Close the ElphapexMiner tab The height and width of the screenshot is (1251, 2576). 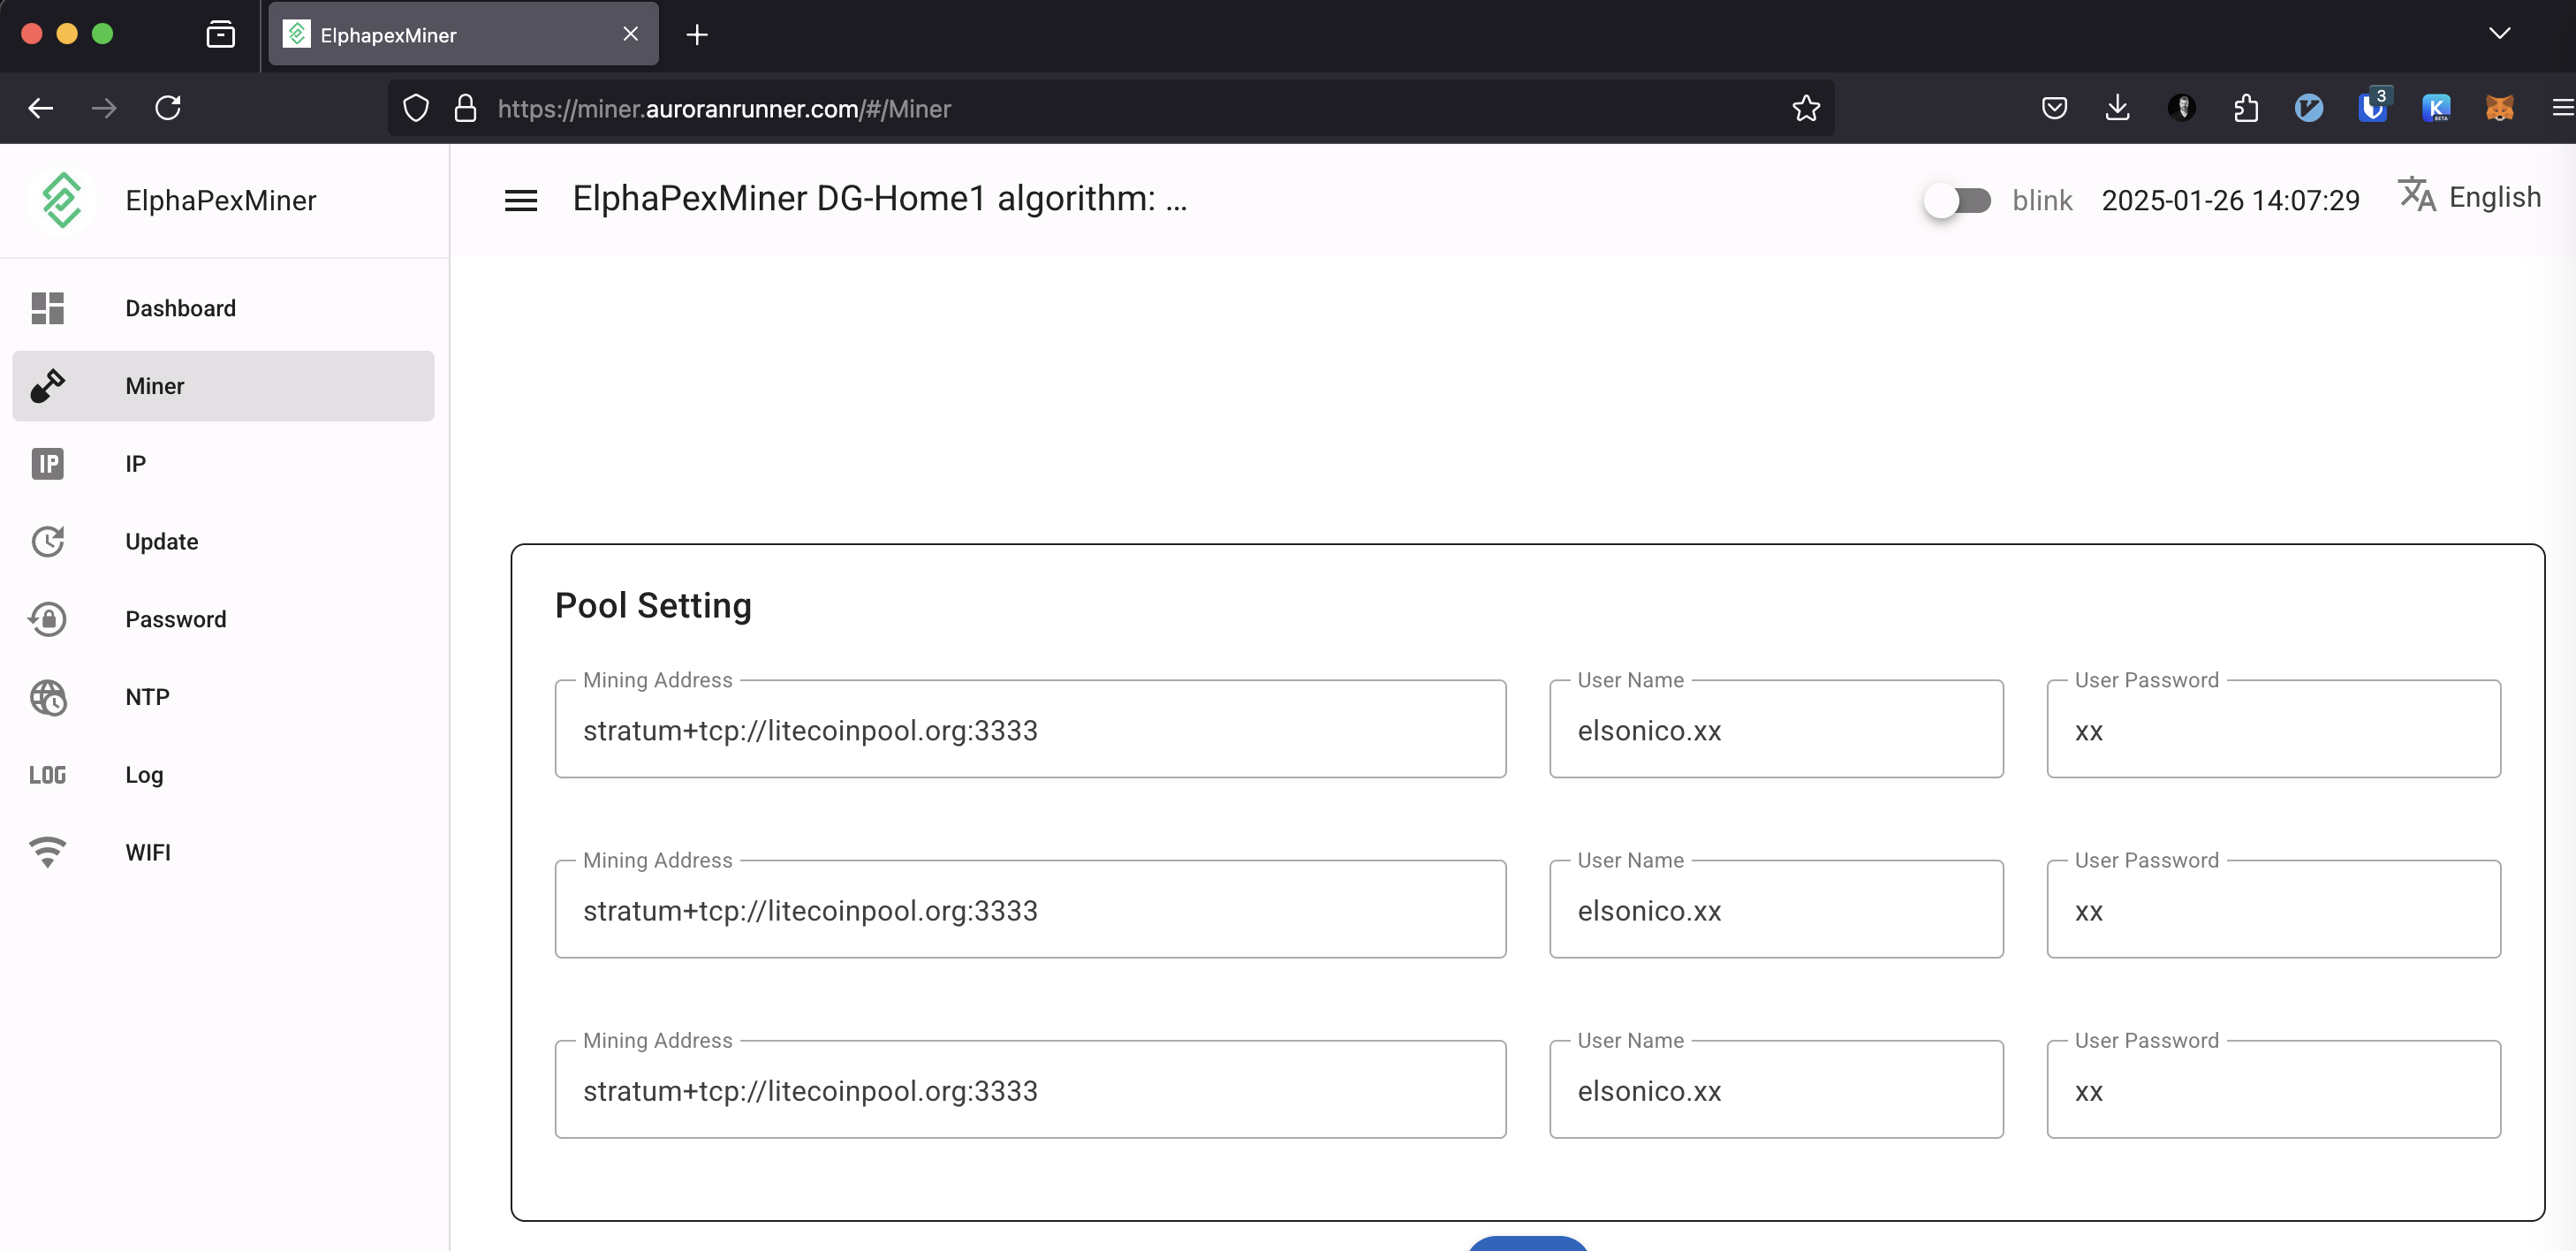coord(630,34)
